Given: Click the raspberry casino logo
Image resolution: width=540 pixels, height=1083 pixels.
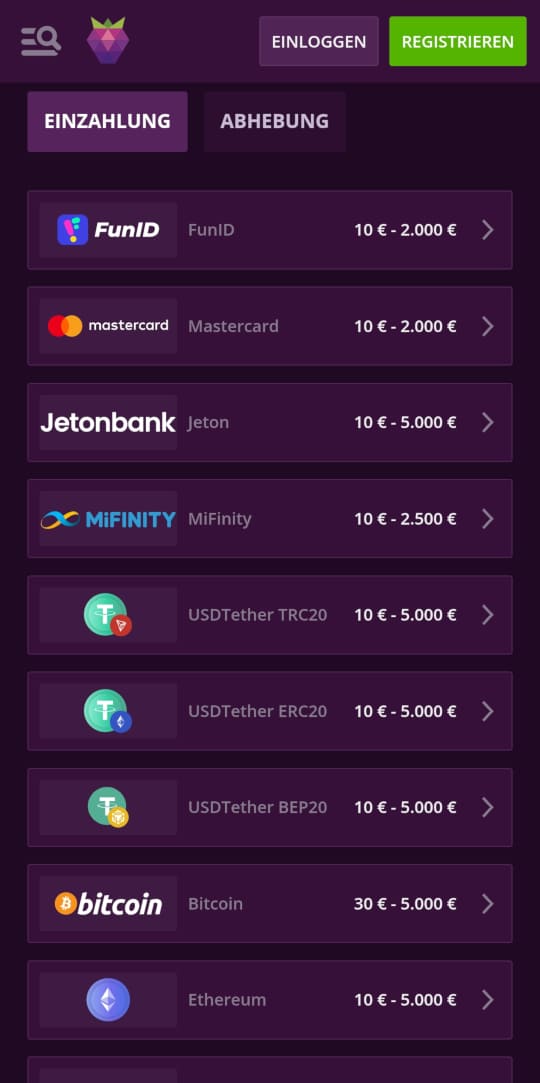Looking at the screenshot, I should point(108,41).
